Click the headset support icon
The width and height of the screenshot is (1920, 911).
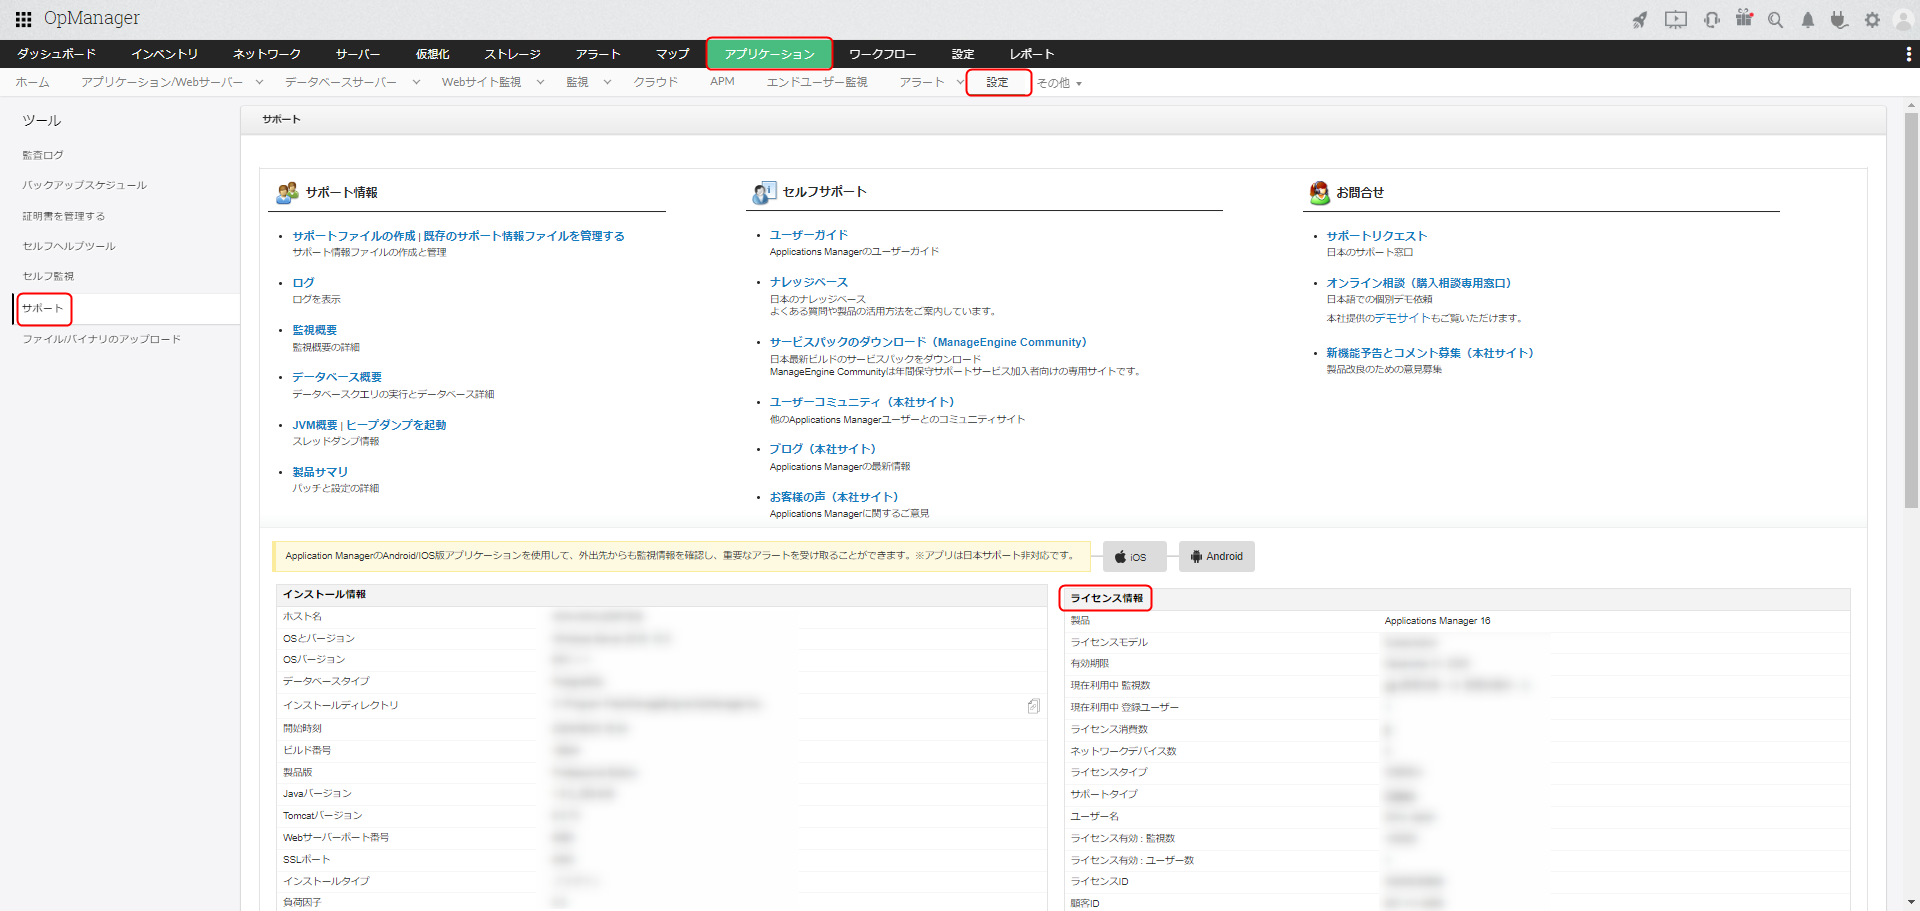coord(1712,20)
